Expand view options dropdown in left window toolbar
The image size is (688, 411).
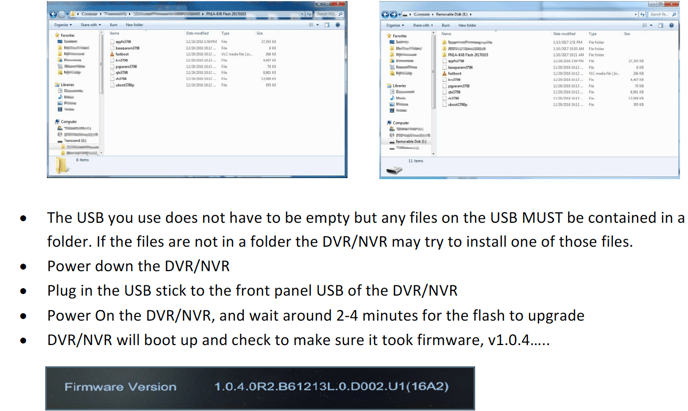[x=317, y=24]
